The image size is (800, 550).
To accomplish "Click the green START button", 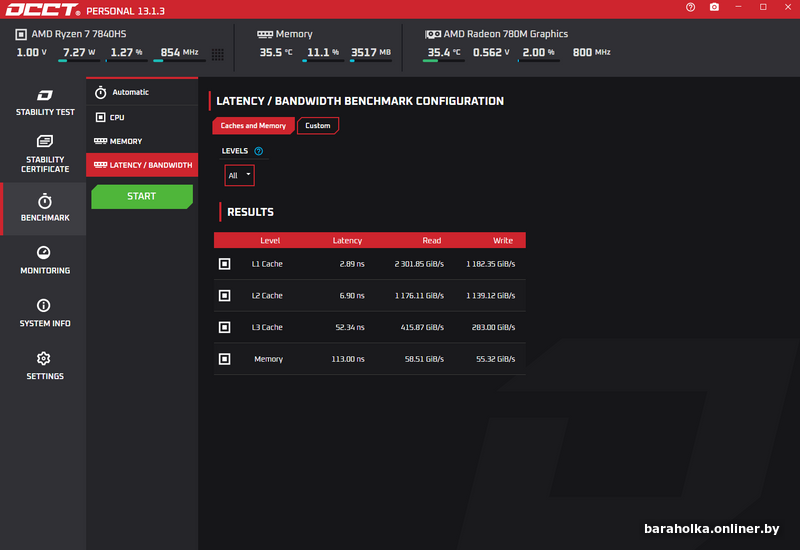I will [142, 196].
